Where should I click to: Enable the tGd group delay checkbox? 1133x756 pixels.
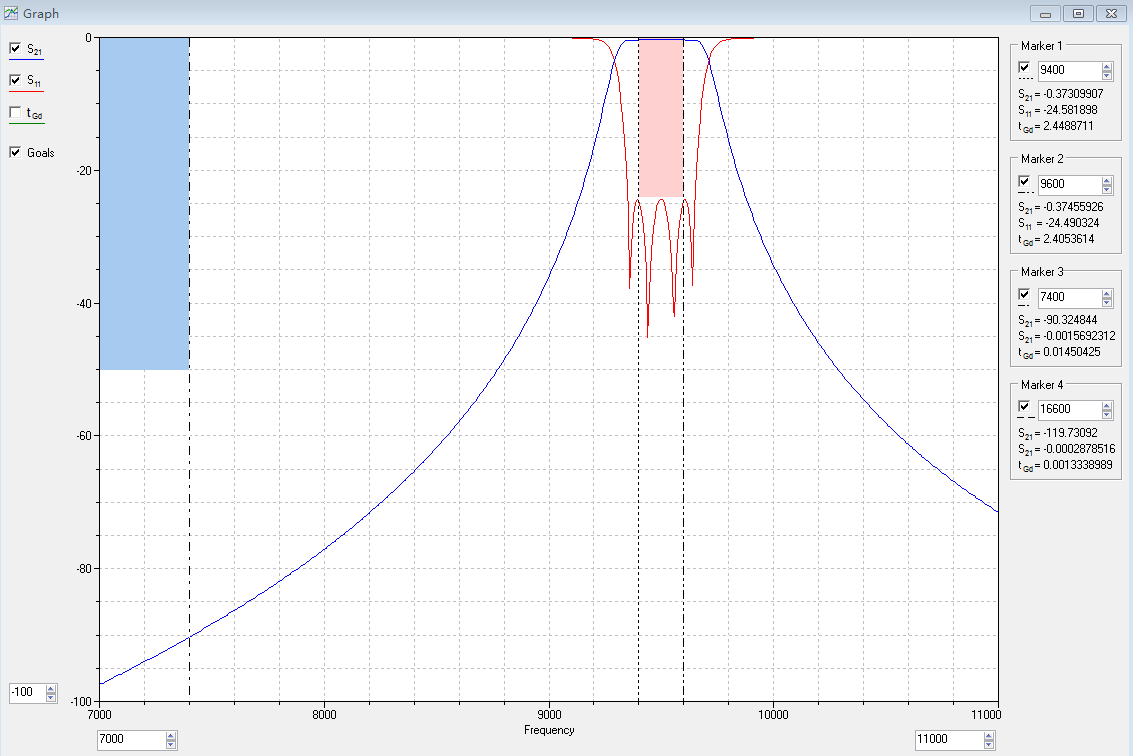(x=15, y=113)
